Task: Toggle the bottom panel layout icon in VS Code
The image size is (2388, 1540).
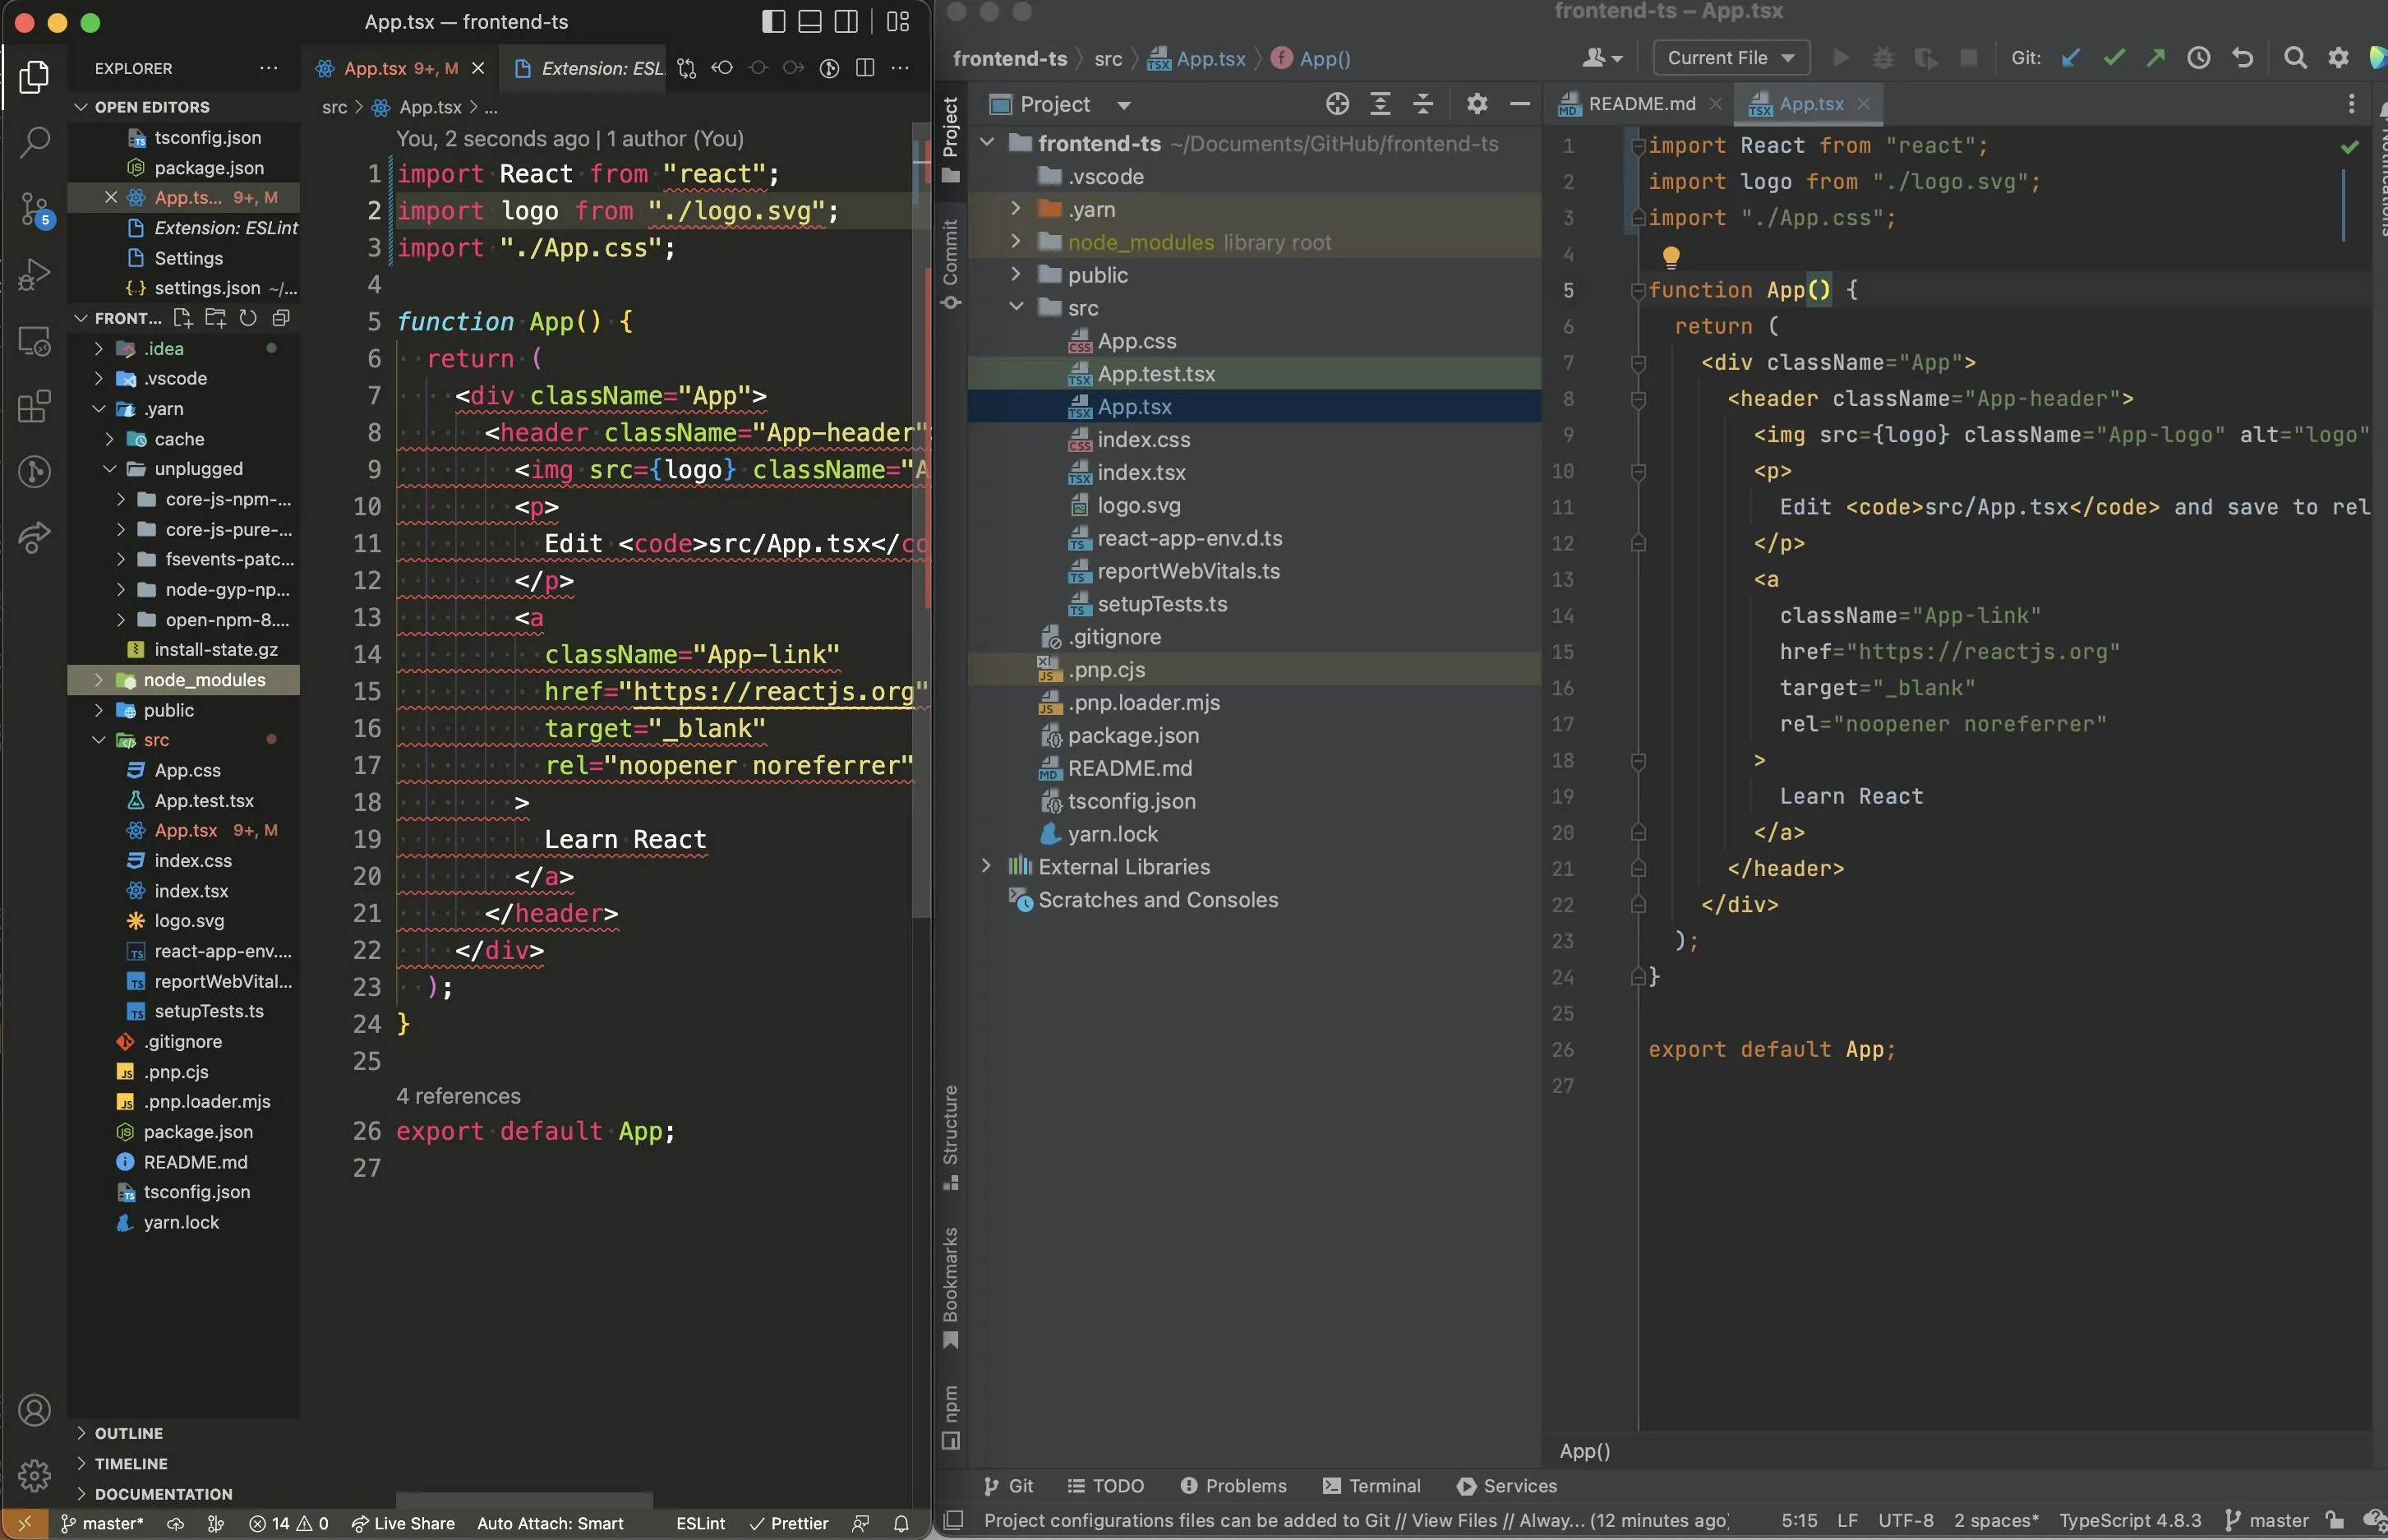Action: point(810,21)
